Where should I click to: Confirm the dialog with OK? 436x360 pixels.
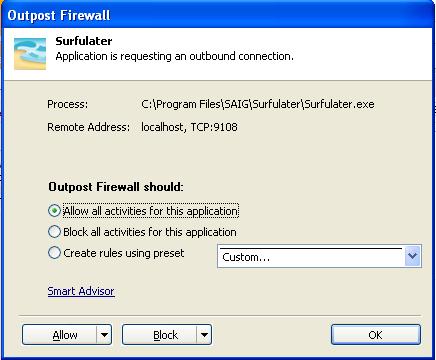376,335
